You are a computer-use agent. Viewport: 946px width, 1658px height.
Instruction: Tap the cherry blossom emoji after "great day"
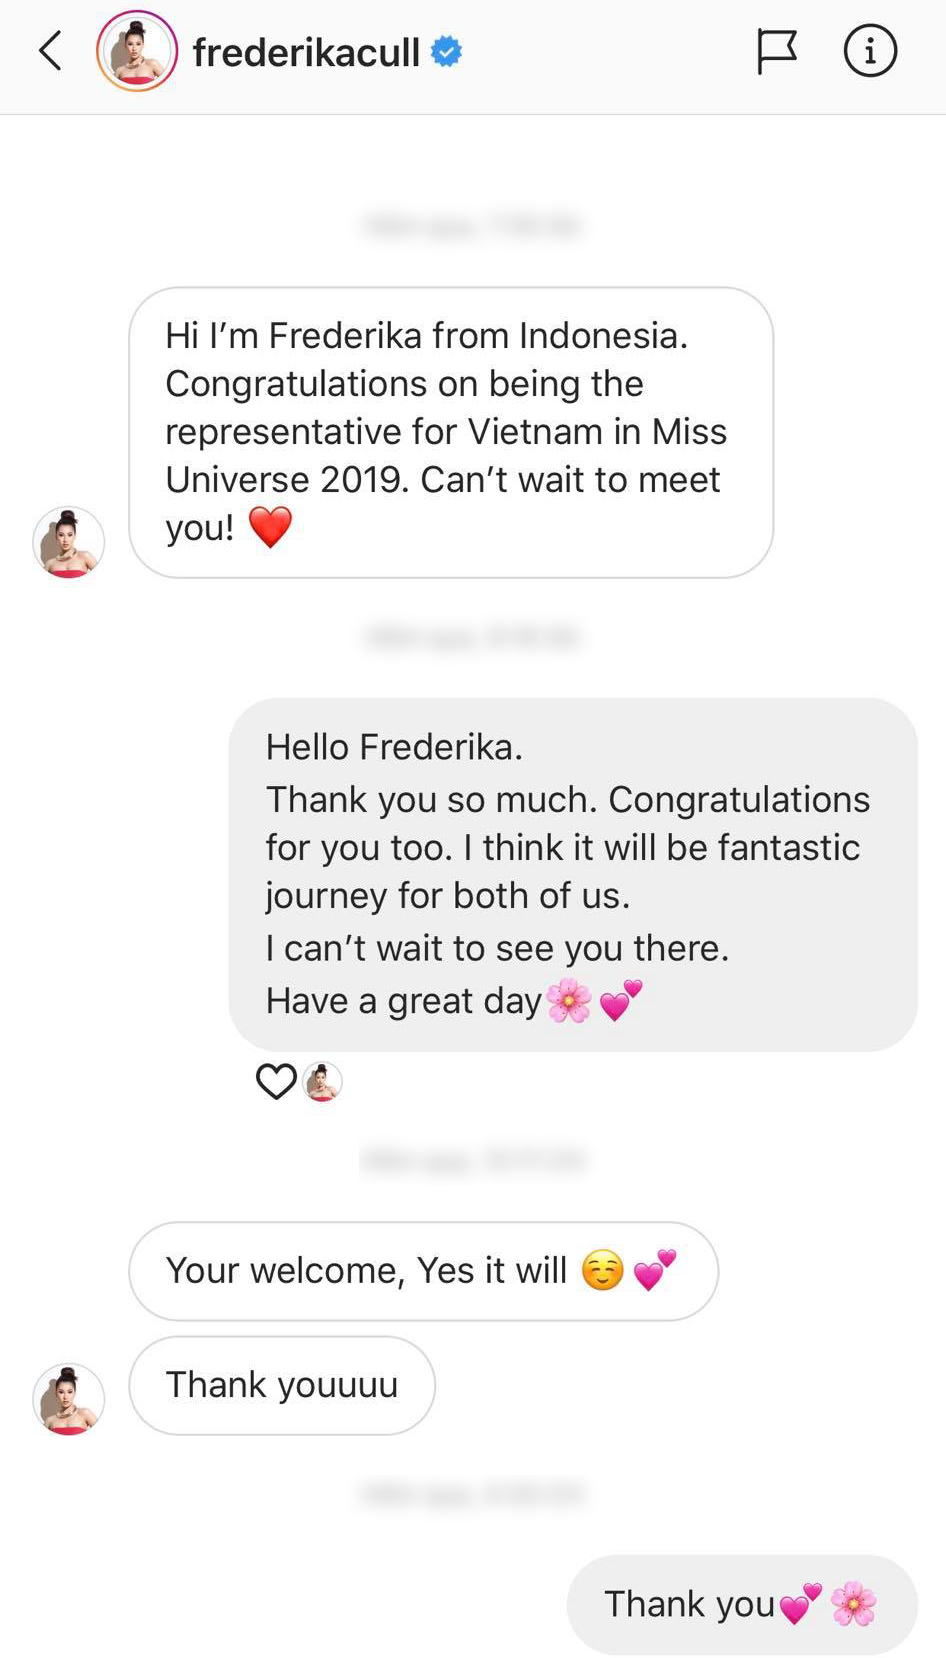(569, 1000)
